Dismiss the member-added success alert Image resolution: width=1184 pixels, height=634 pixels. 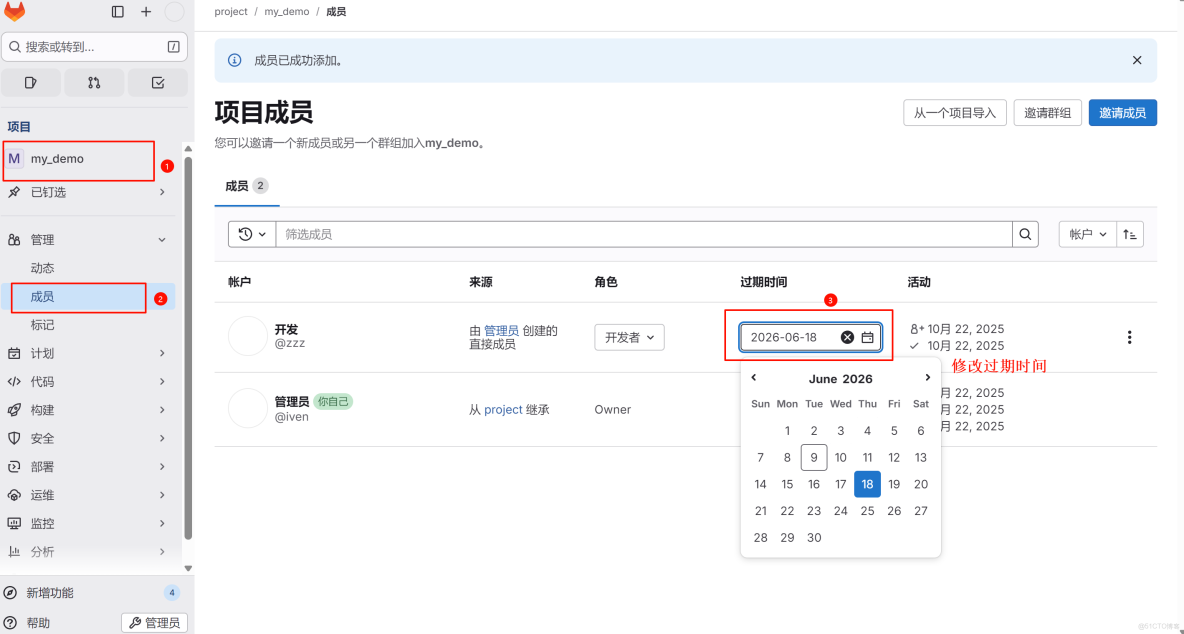[x=1137, y=60]
